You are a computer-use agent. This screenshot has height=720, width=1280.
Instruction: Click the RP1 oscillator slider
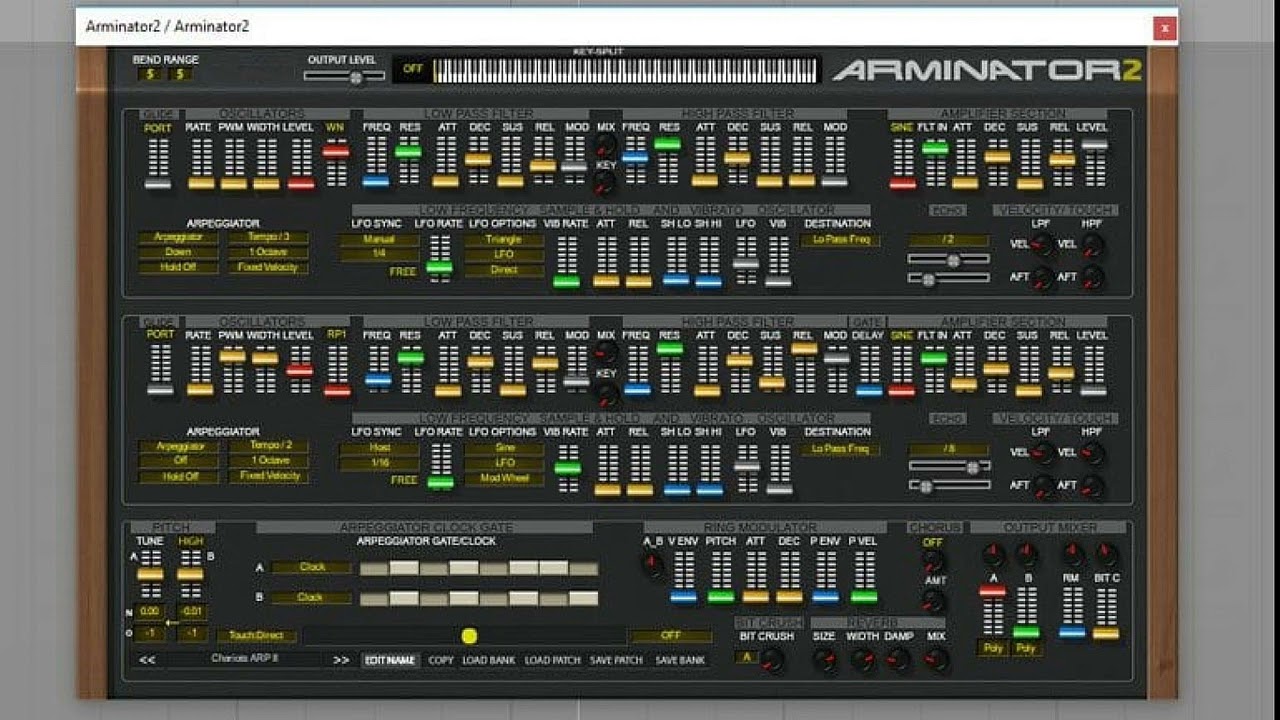click(x=337, y=370)
